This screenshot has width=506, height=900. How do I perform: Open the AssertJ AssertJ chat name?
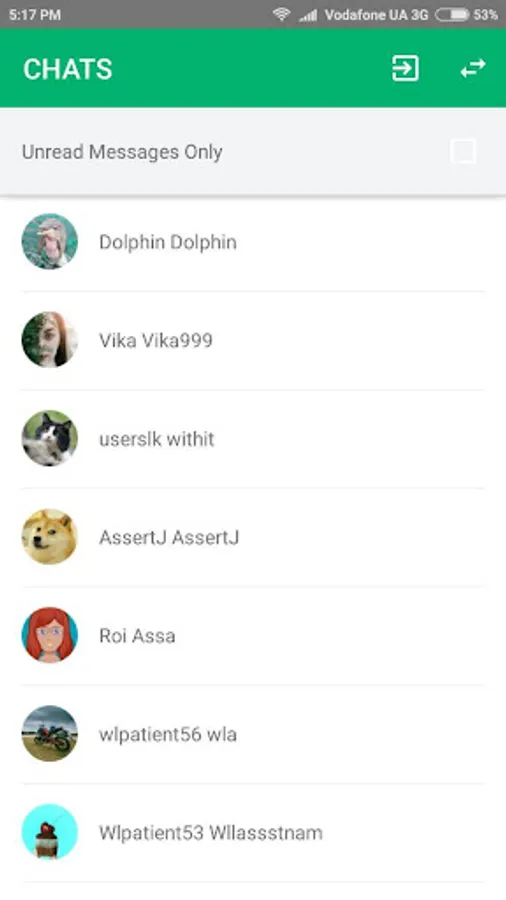point(169,537)
